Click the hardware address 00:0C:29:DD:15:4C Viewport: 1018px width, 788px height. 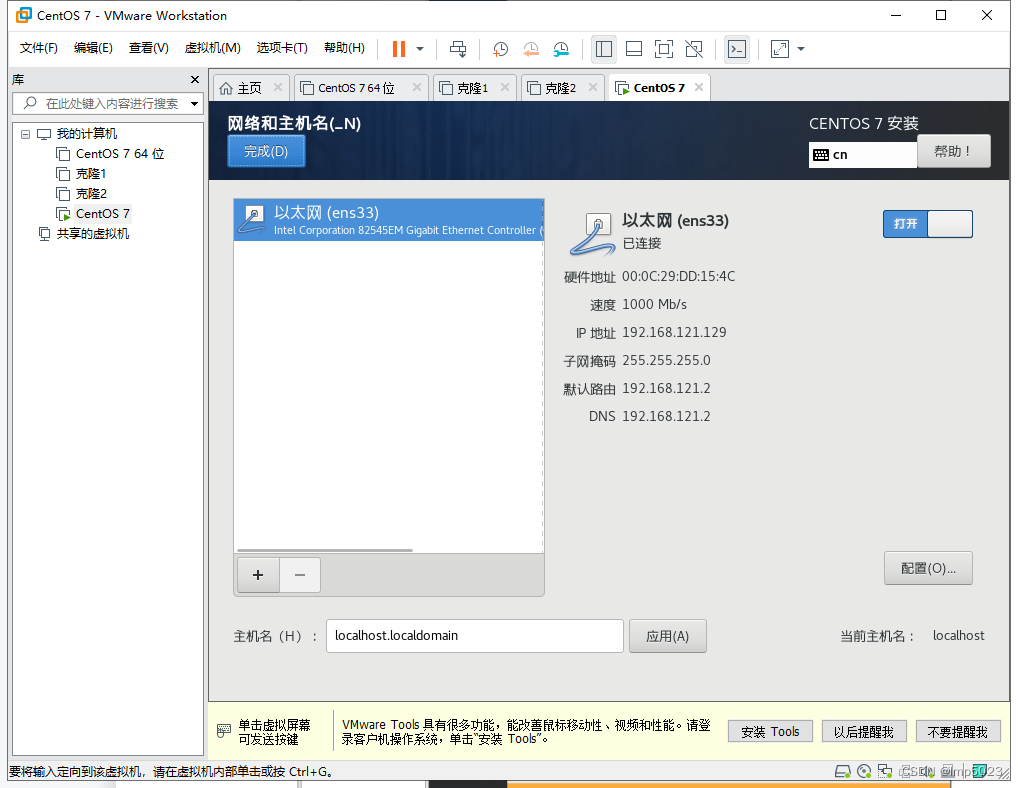click(x=678, y=277)
